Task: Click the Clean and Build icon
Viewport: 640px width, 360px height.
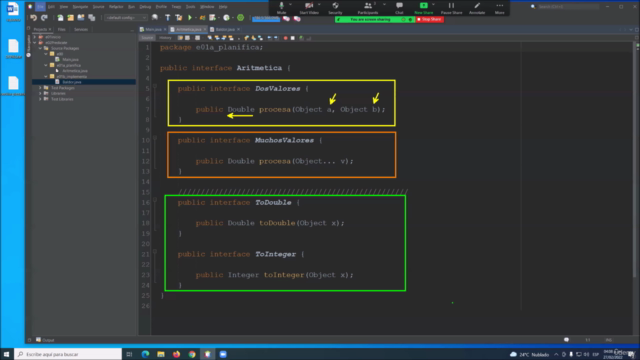Action: [178, 18]
